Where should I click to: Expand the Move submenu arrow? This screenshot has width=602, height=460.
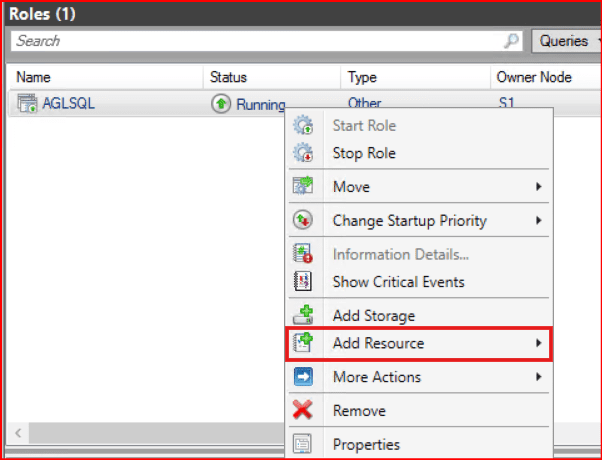click(539, 187)
